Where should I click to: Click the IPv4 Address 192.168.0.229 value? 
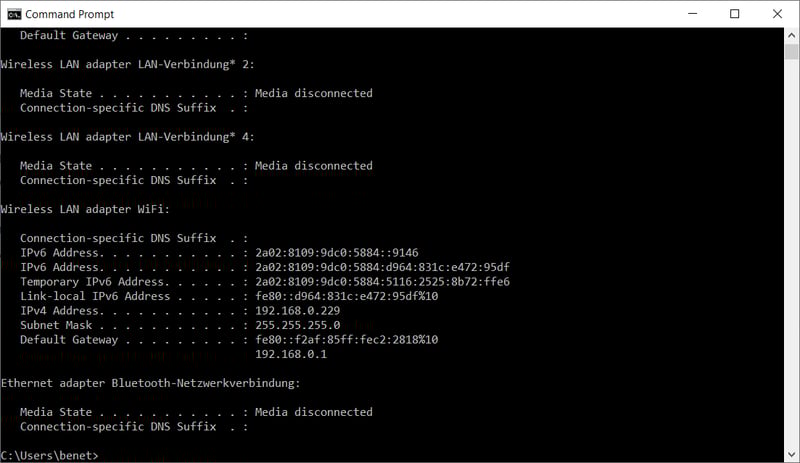point(297,310)
